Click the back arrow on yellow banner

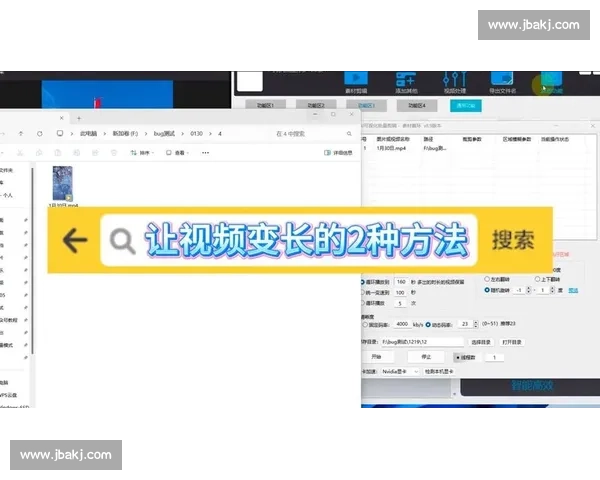pos(75,240)
